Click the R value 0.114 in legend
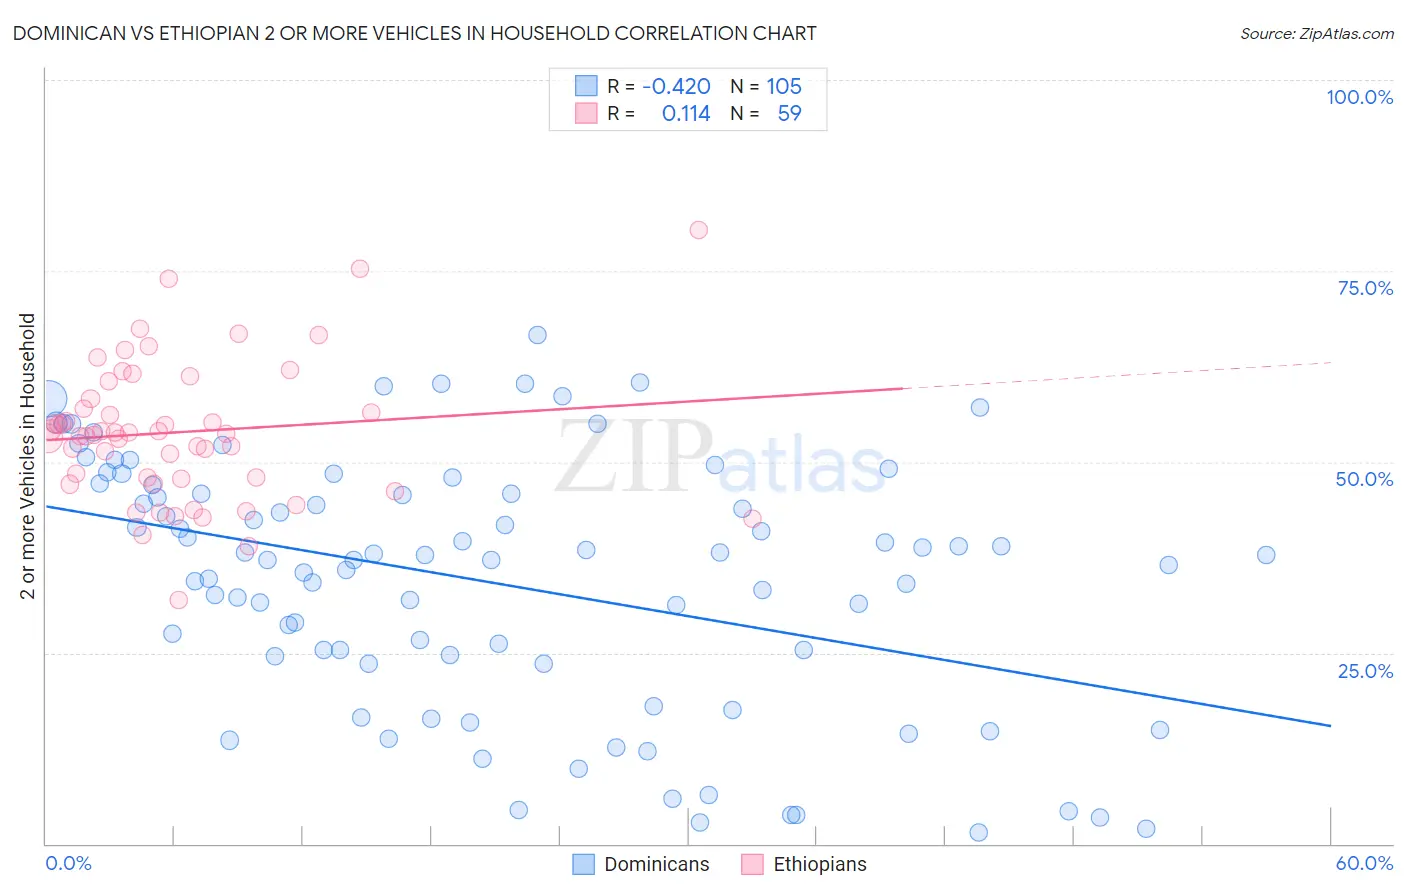Screen dimensions: 1406x892 click(x=686, y=113)
